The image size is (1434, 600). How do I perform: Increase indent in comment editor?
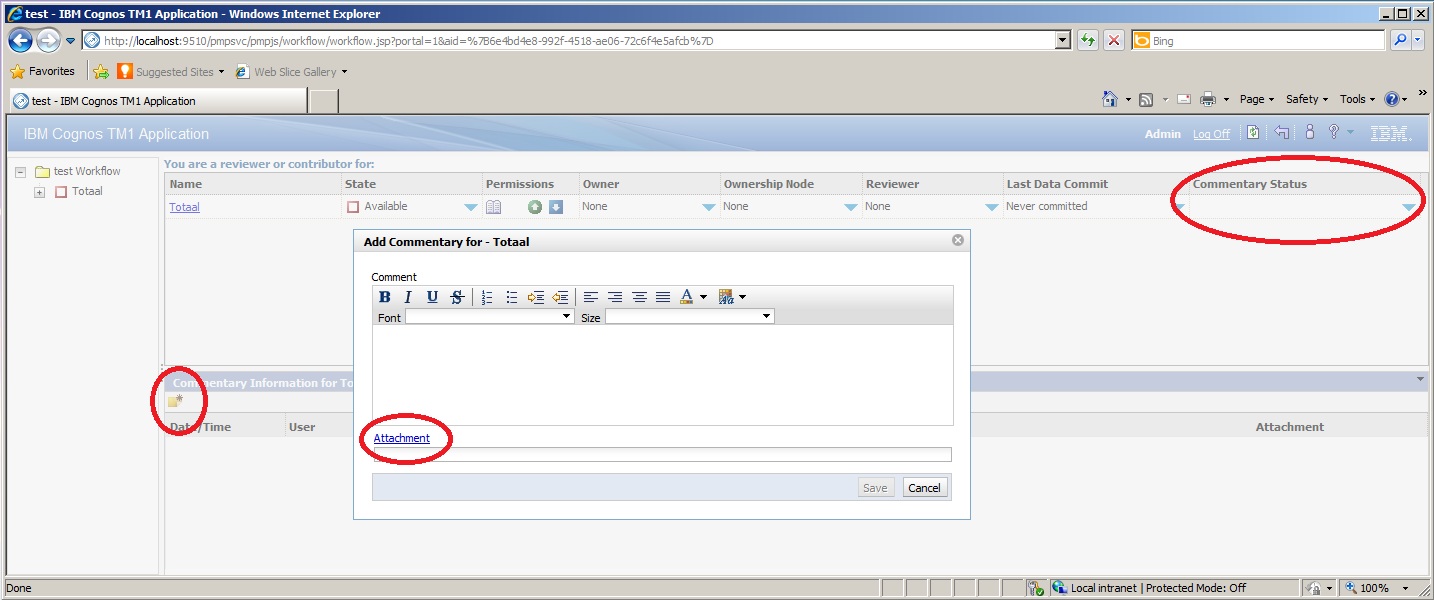tap(536, 297)
